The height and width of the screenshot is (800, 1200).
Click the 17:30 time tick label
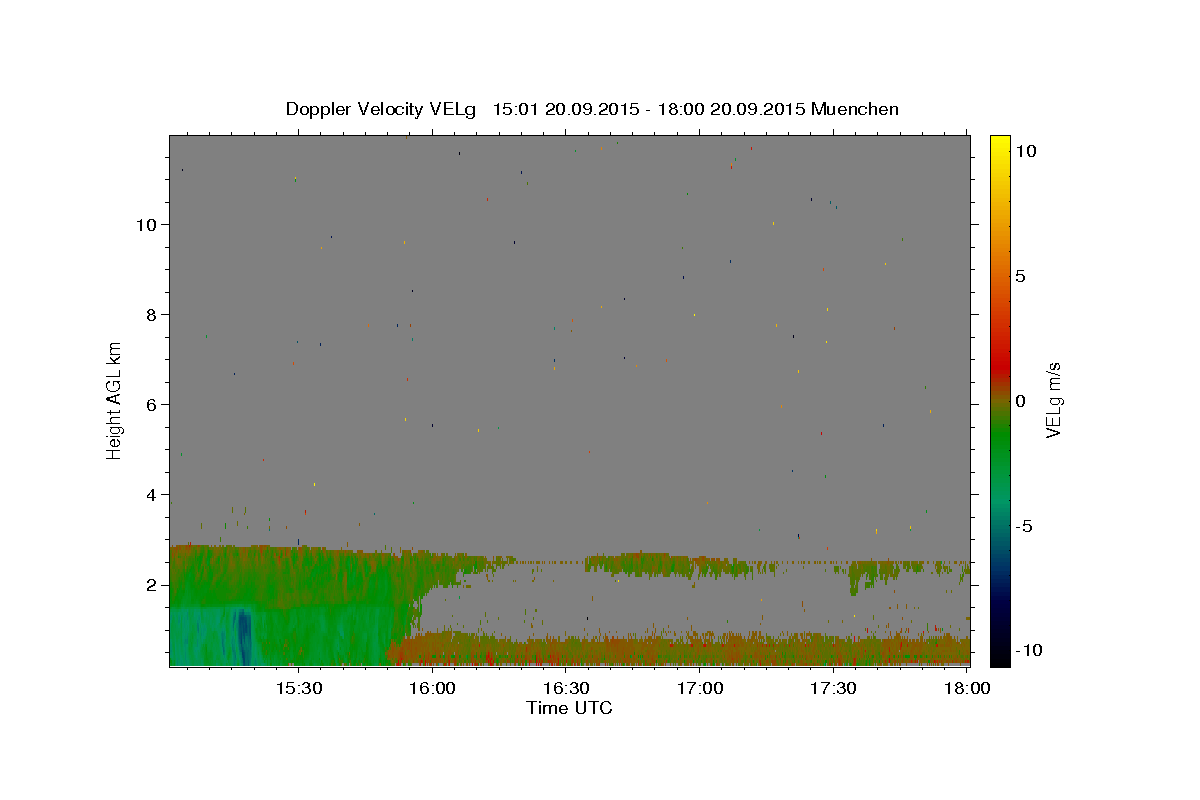[833, 689]
